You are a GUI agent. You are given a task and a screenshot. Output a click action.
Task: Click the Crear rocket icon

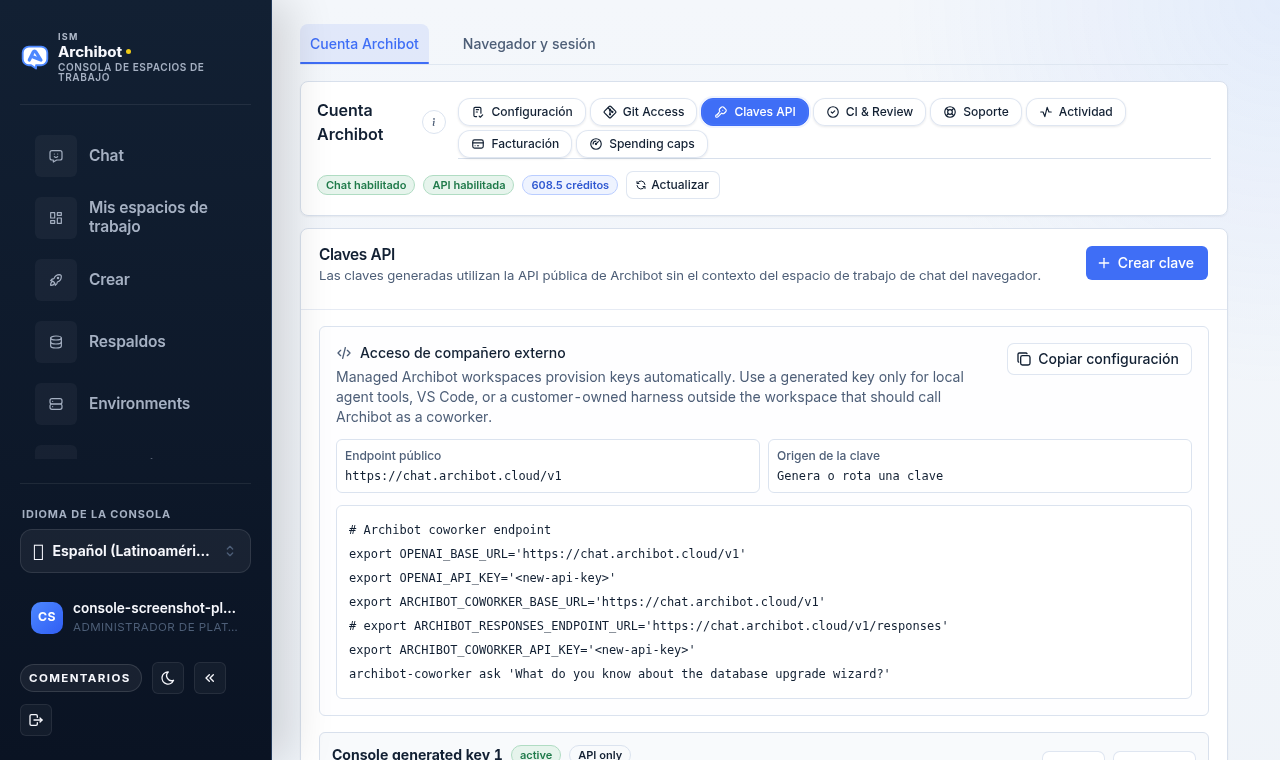[56, 280]
